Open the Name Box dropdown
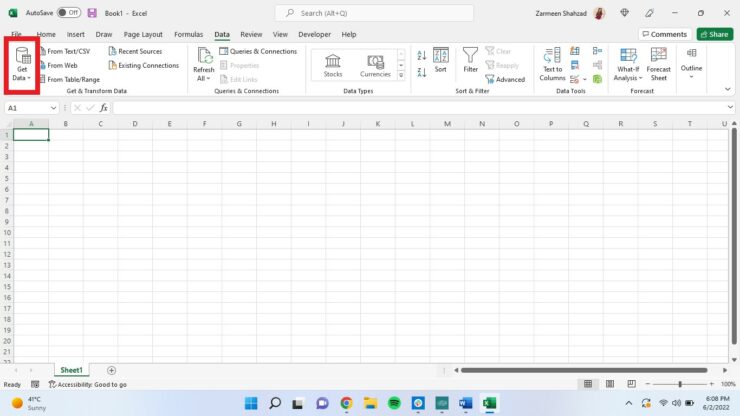 pos(53,108)
